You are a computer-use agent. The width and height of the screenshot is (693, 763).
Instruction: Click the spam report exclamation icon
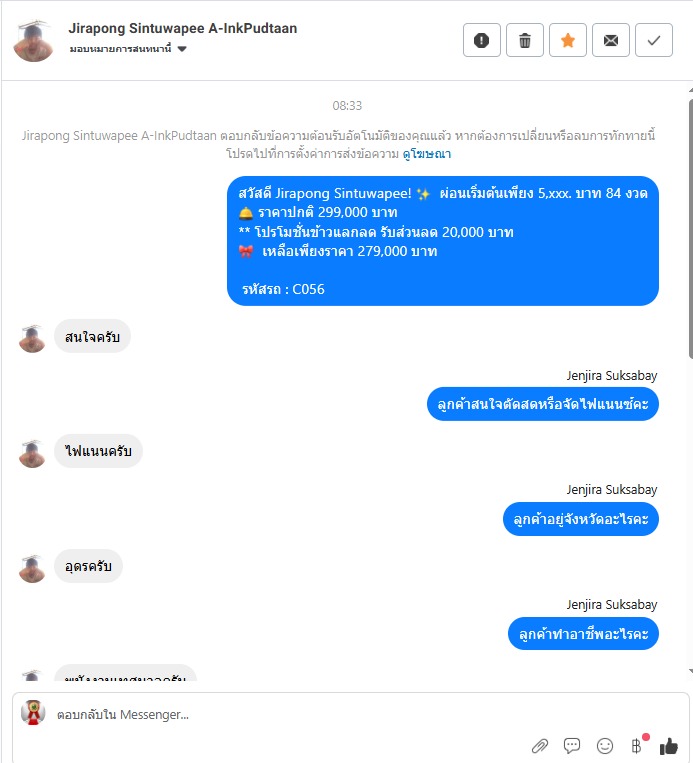pyautogui.click(x=481, y=40)
